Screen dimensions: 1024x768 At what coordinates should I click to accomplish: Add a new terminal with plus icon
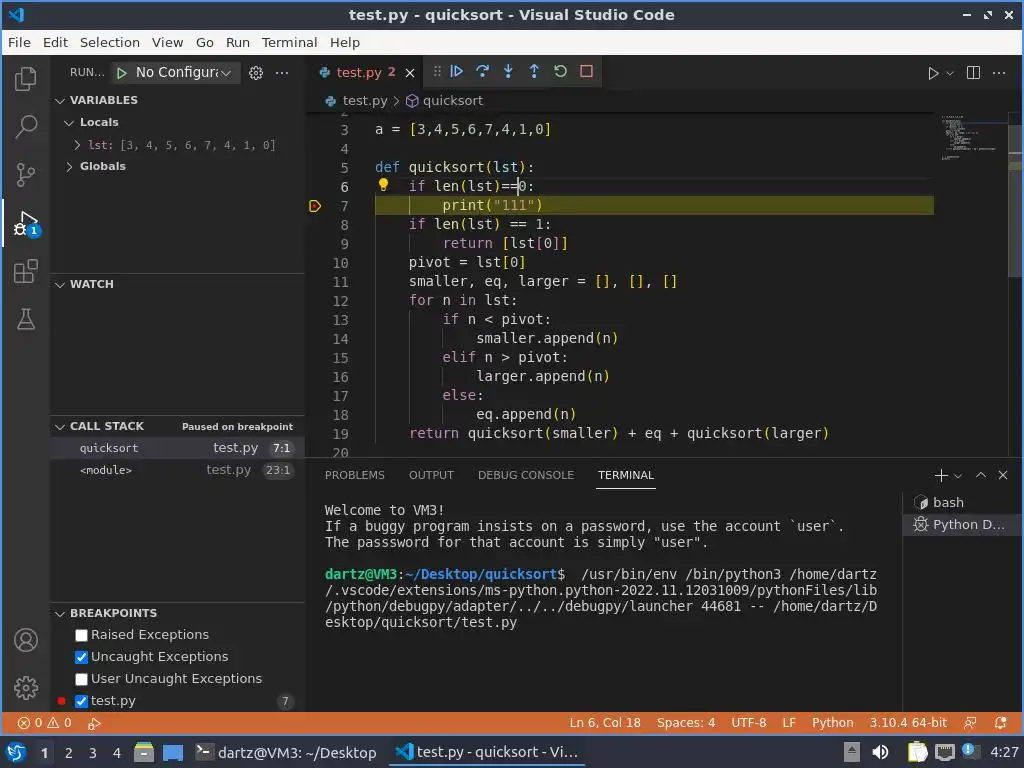coord(941,475)
